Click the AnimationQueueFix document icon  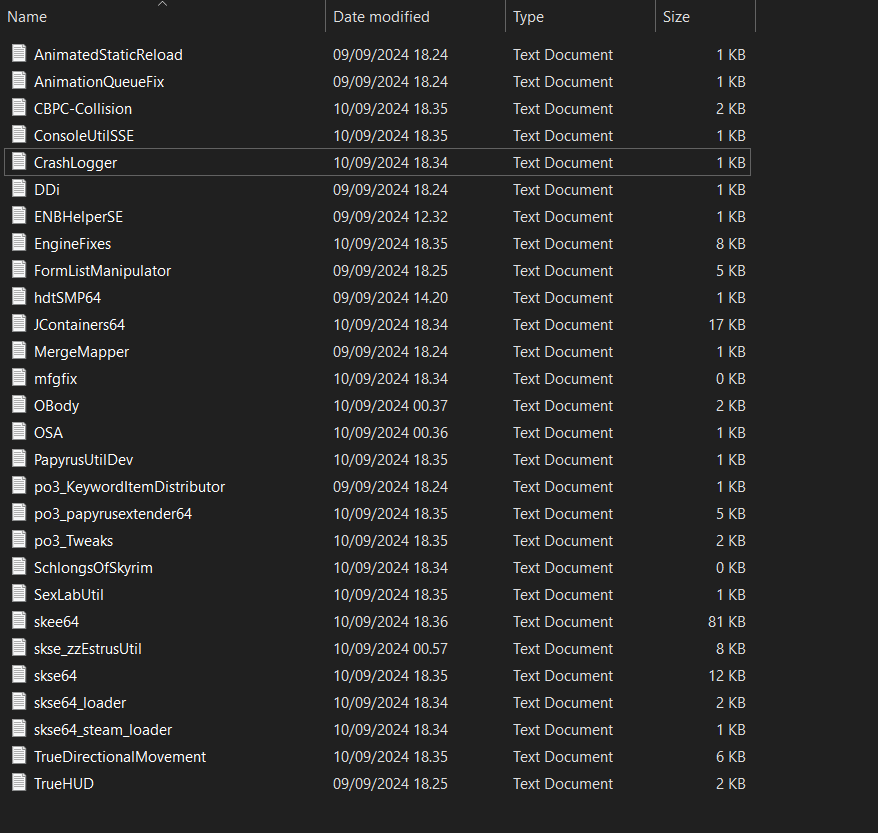coord(19,81)
